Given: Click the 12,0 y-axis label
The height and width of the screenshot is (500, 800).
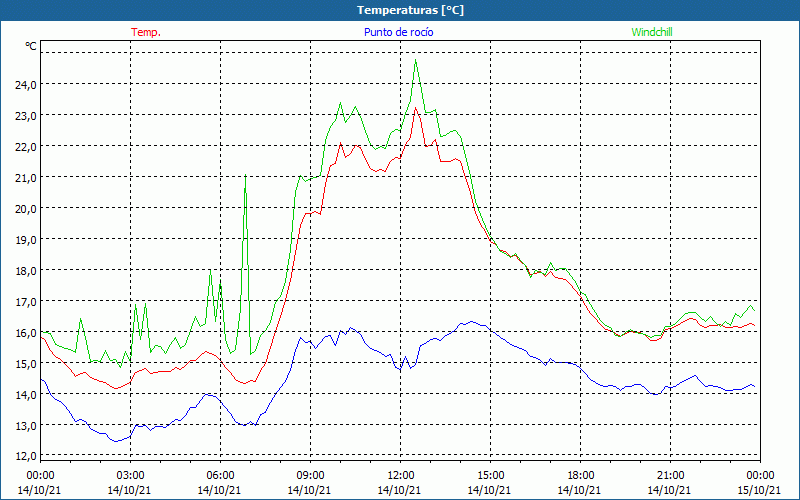Looking at the screenshot, I should (x=24, y=457).
